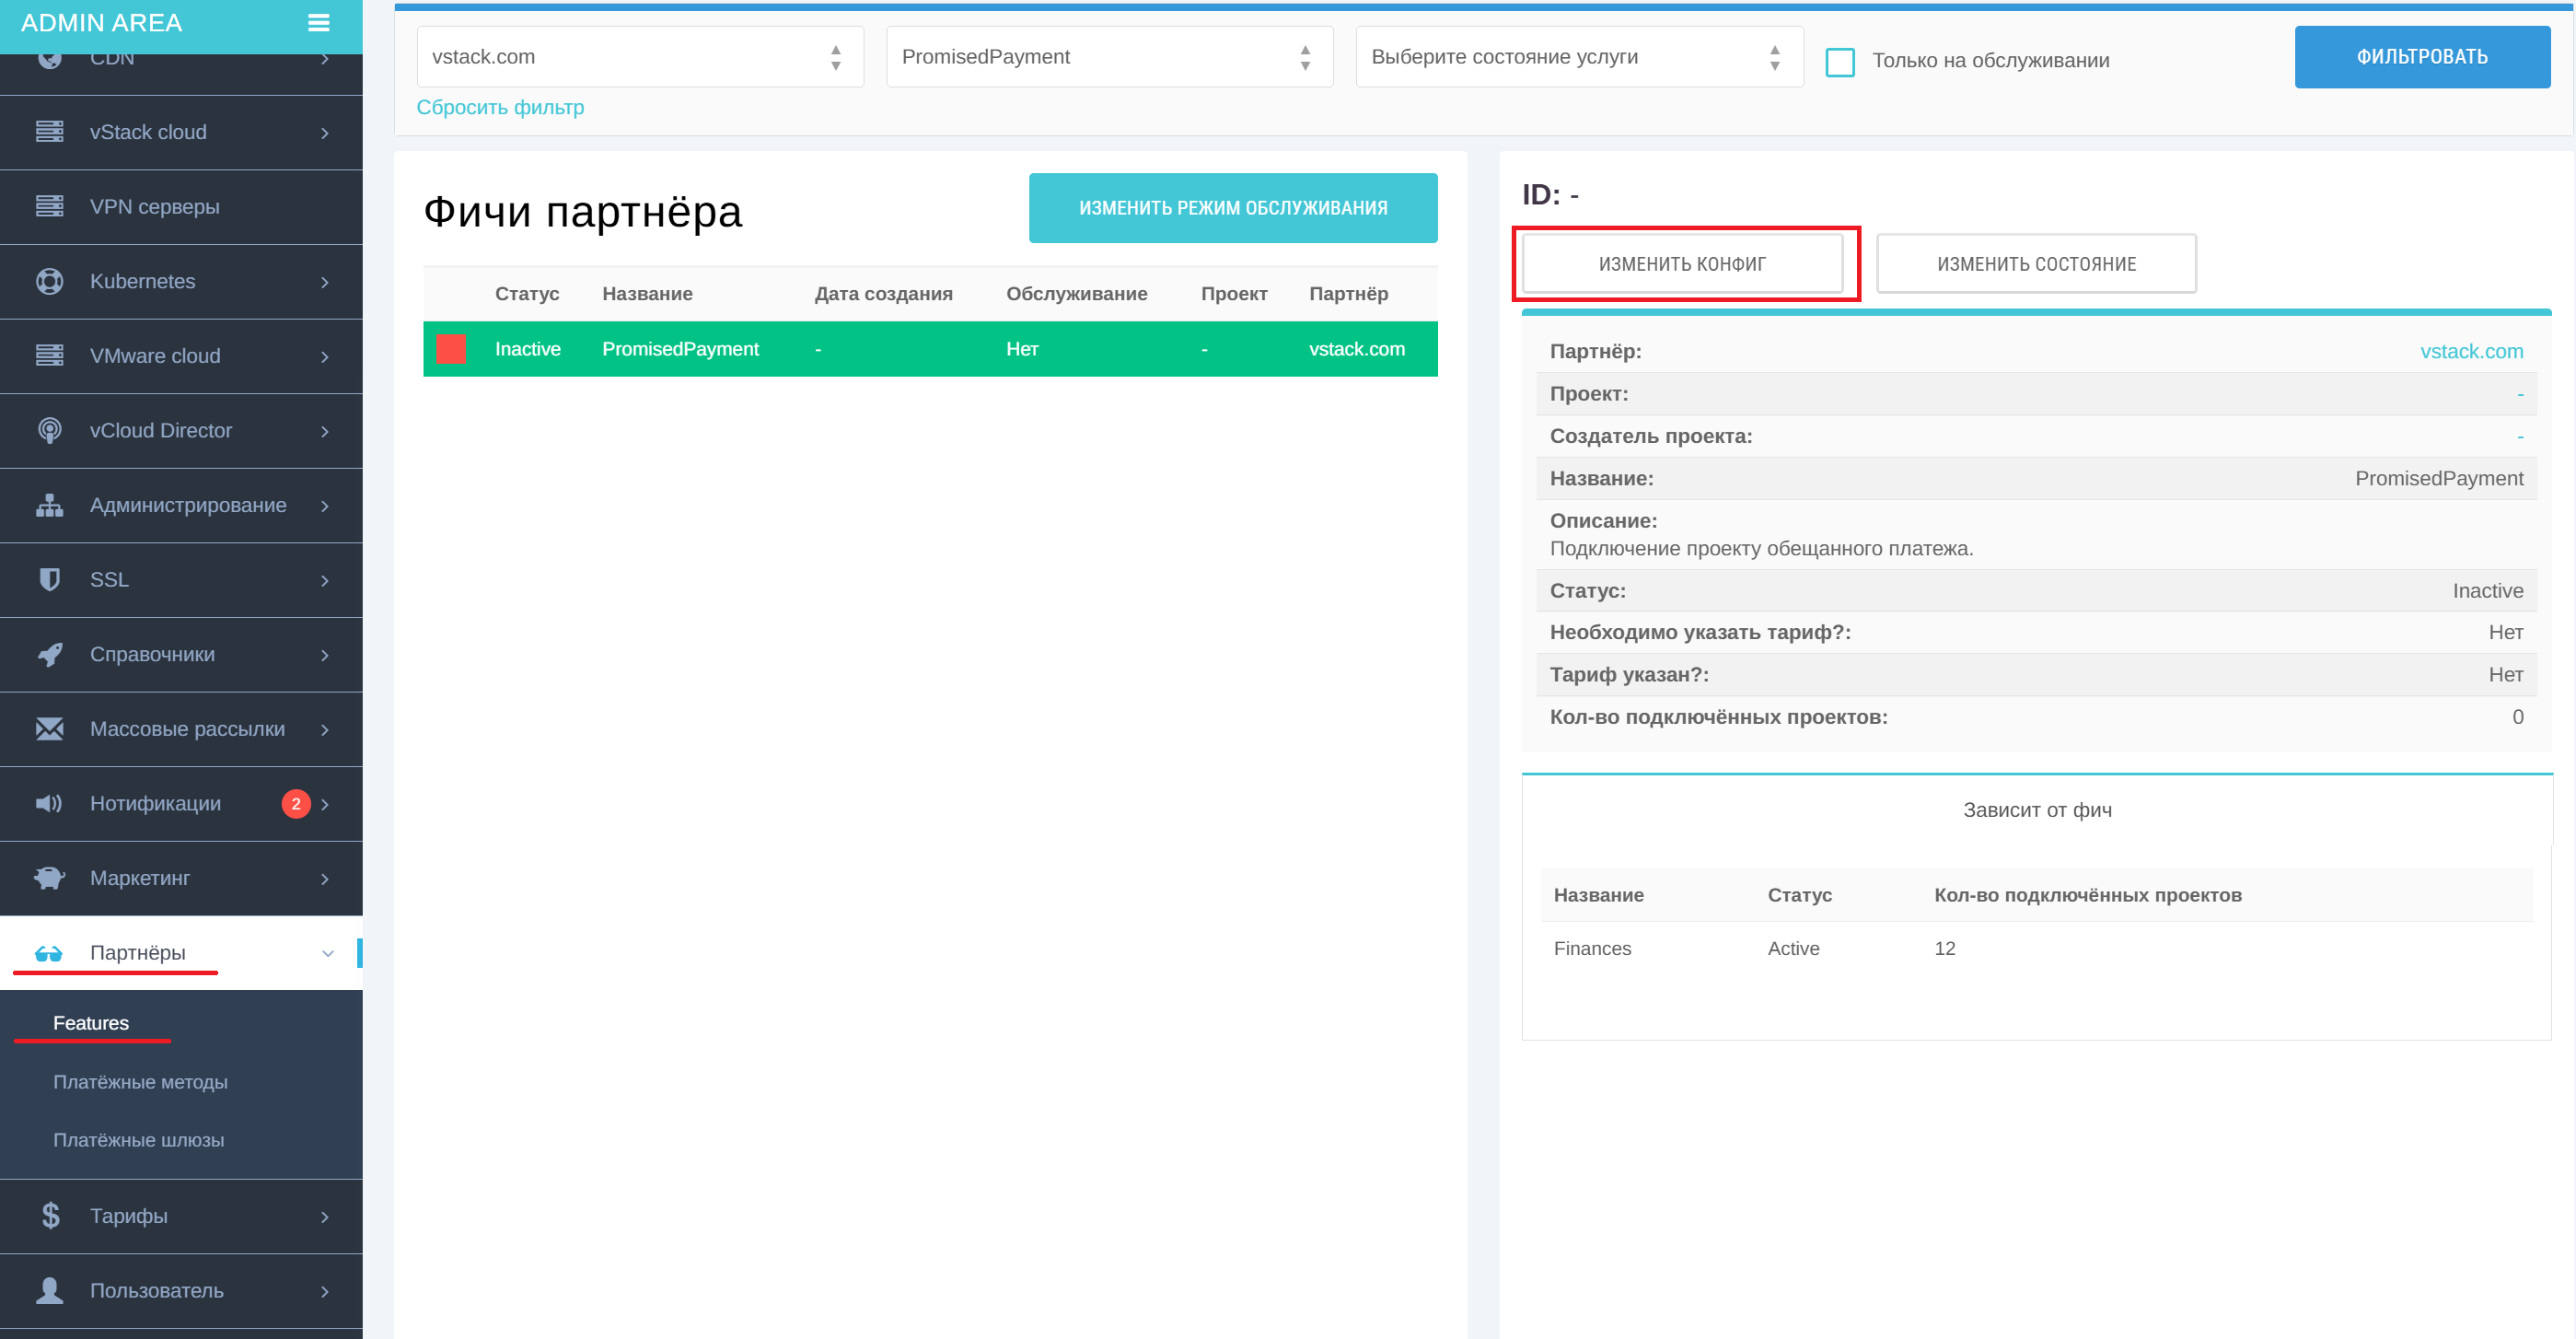The height and width of the screenshot is (1339, 2576).
Task: Click the red notification badge showing 2
Action: coord(296,804)
